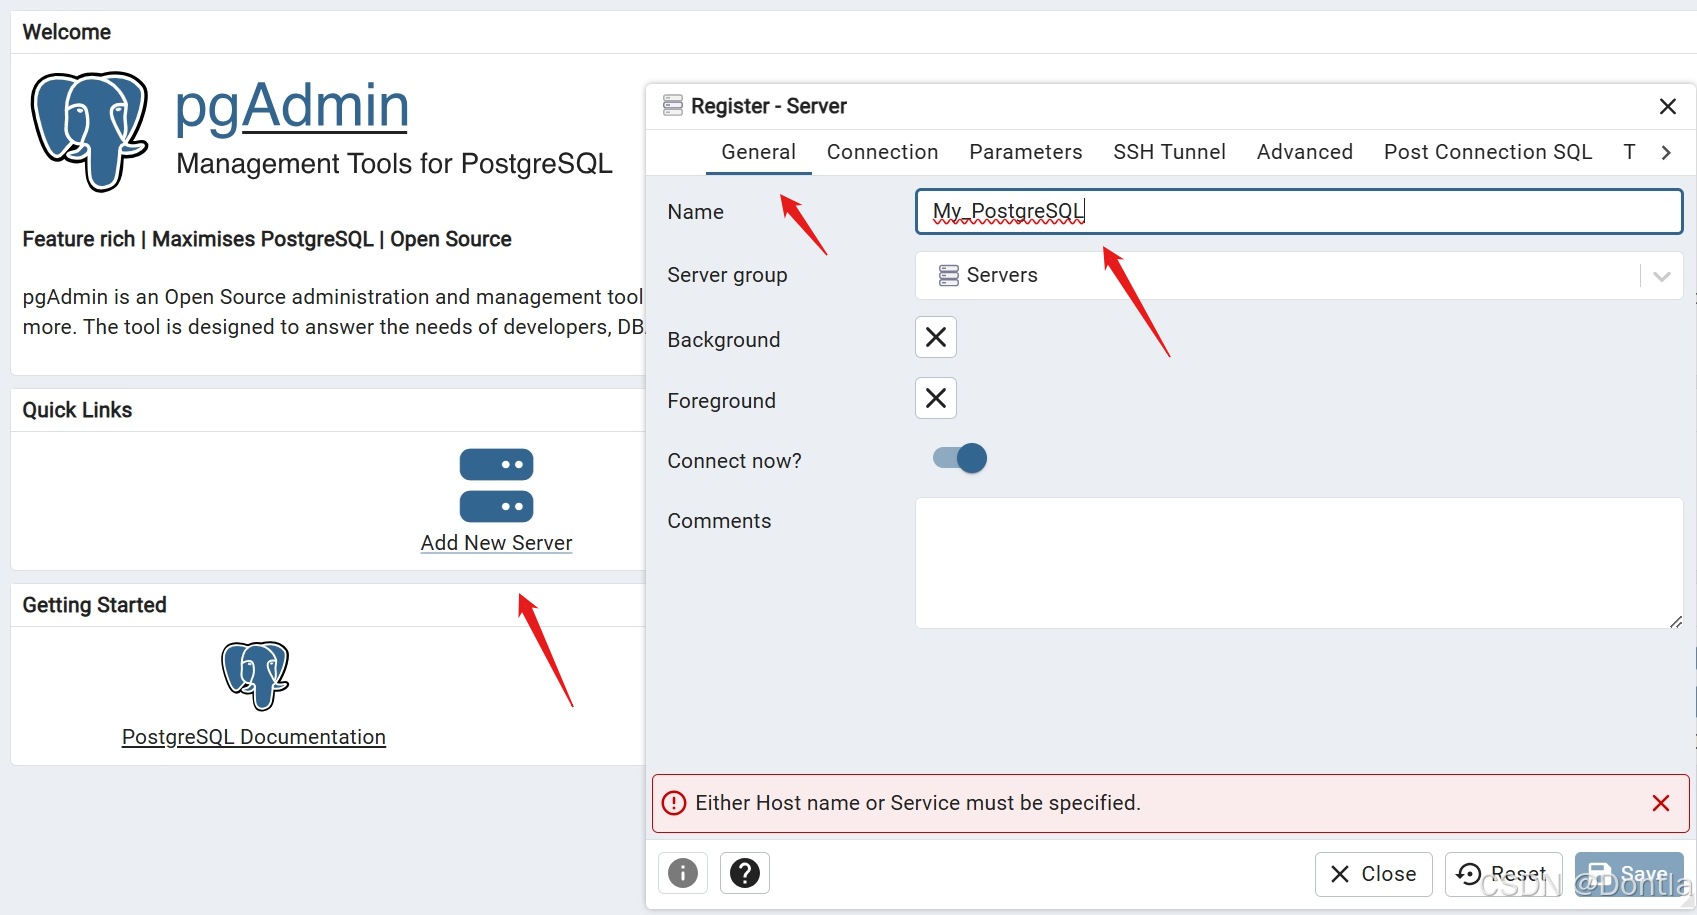The width and height of the screenshot is (1697, 915).
Task: Click the pgAdmin title link
Action: point(292,106)
